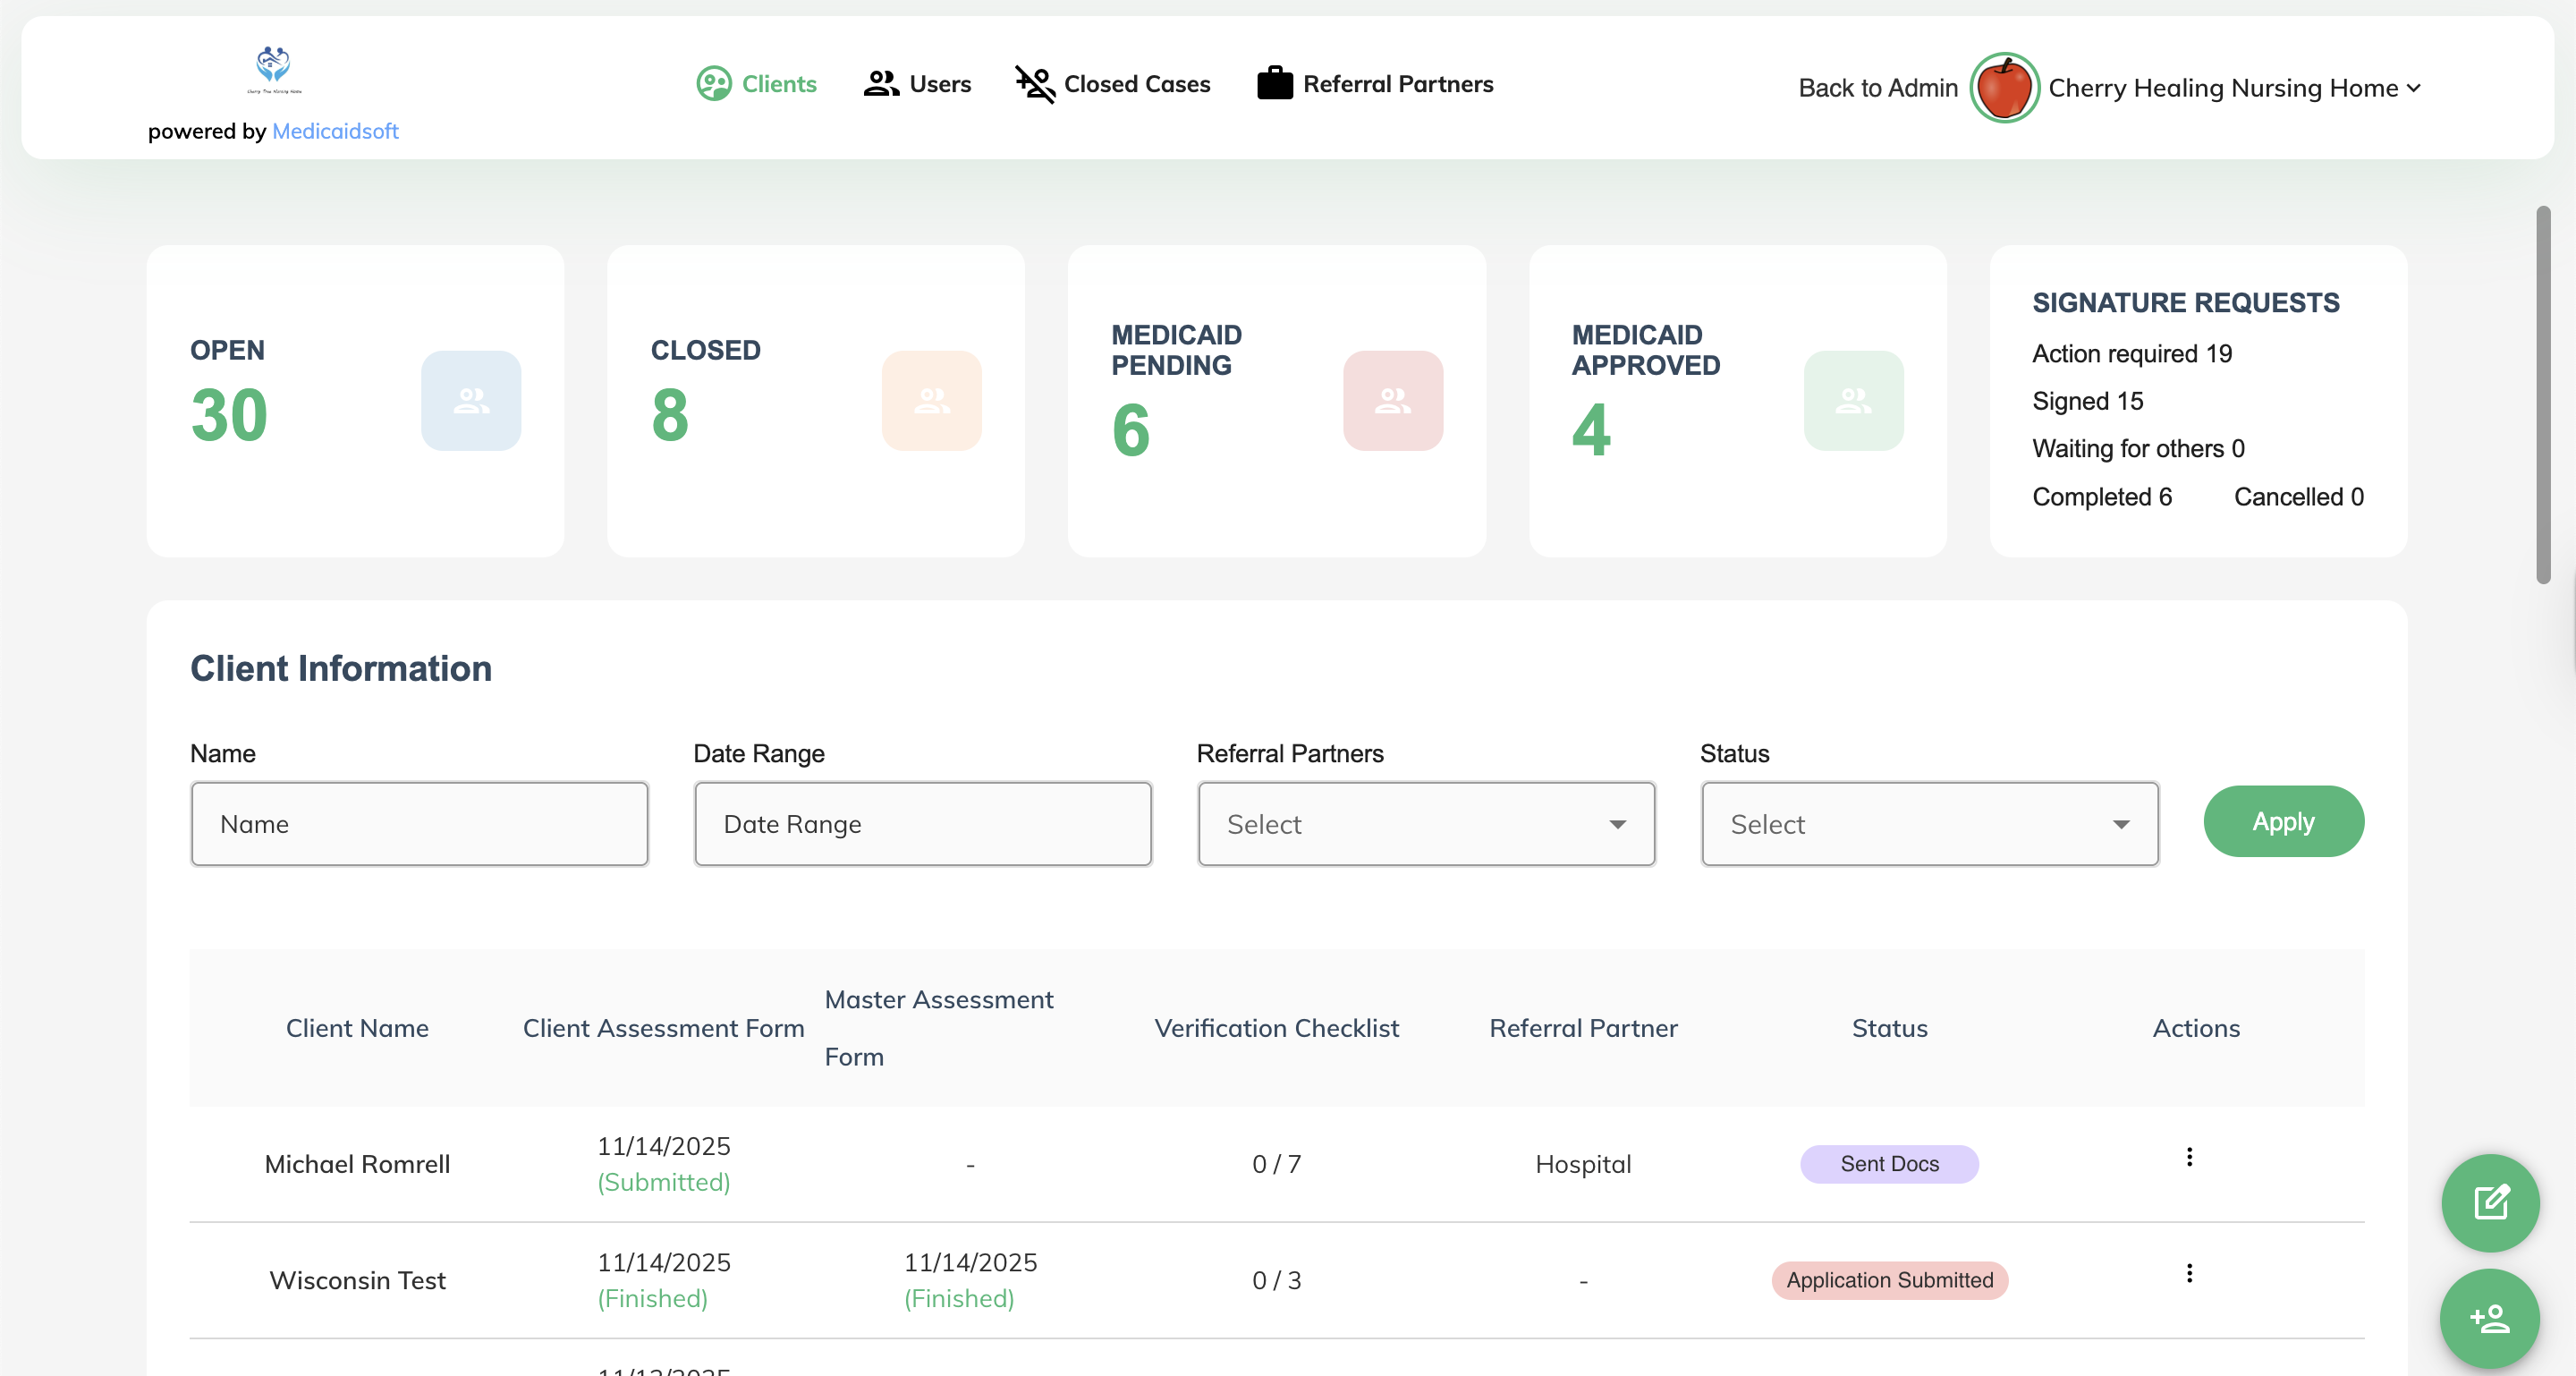Click the Closed cases card icon

[931, 401]
